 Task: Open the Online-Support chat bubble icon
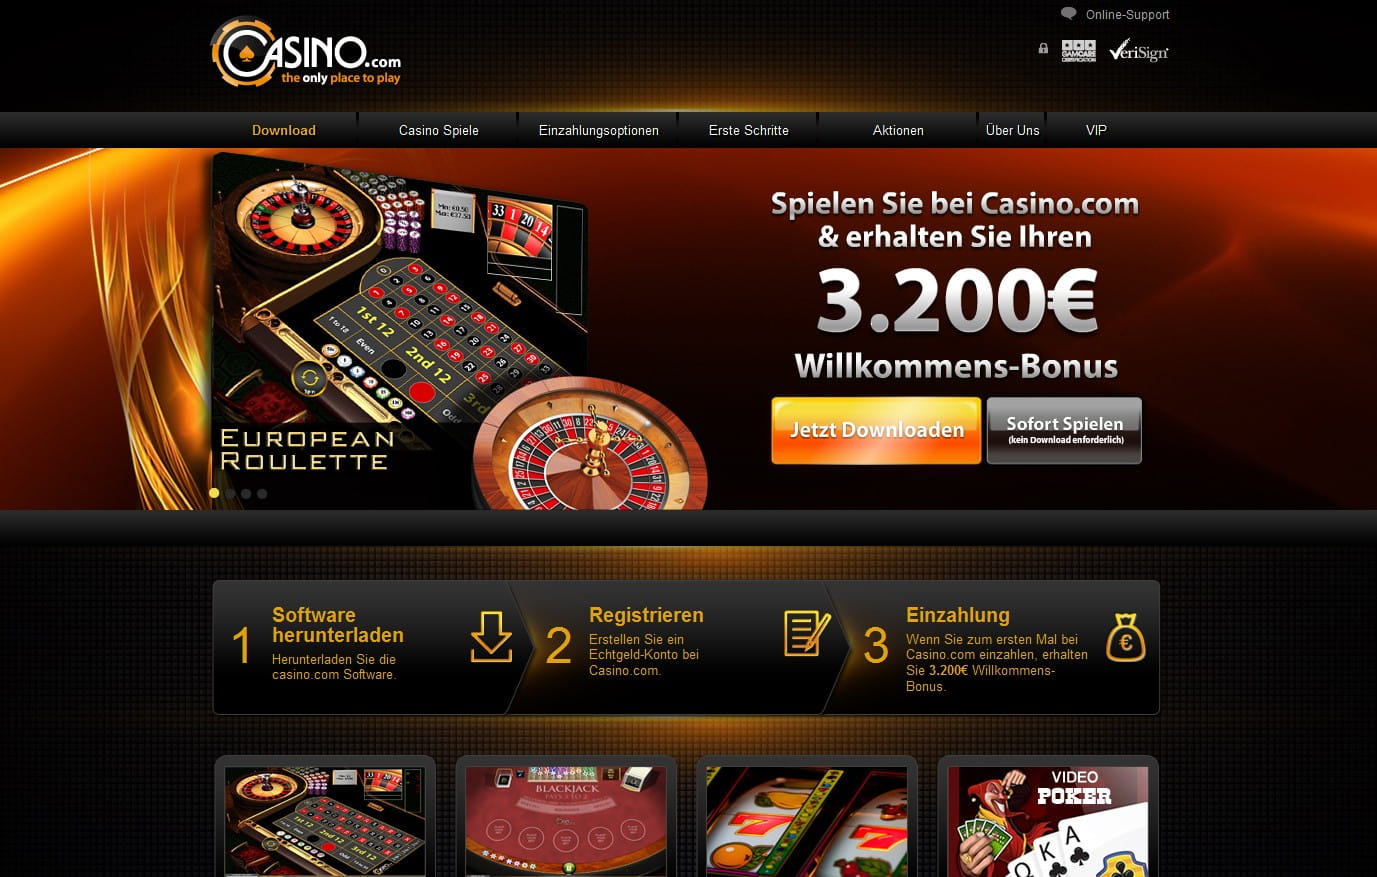(1069, 14)
